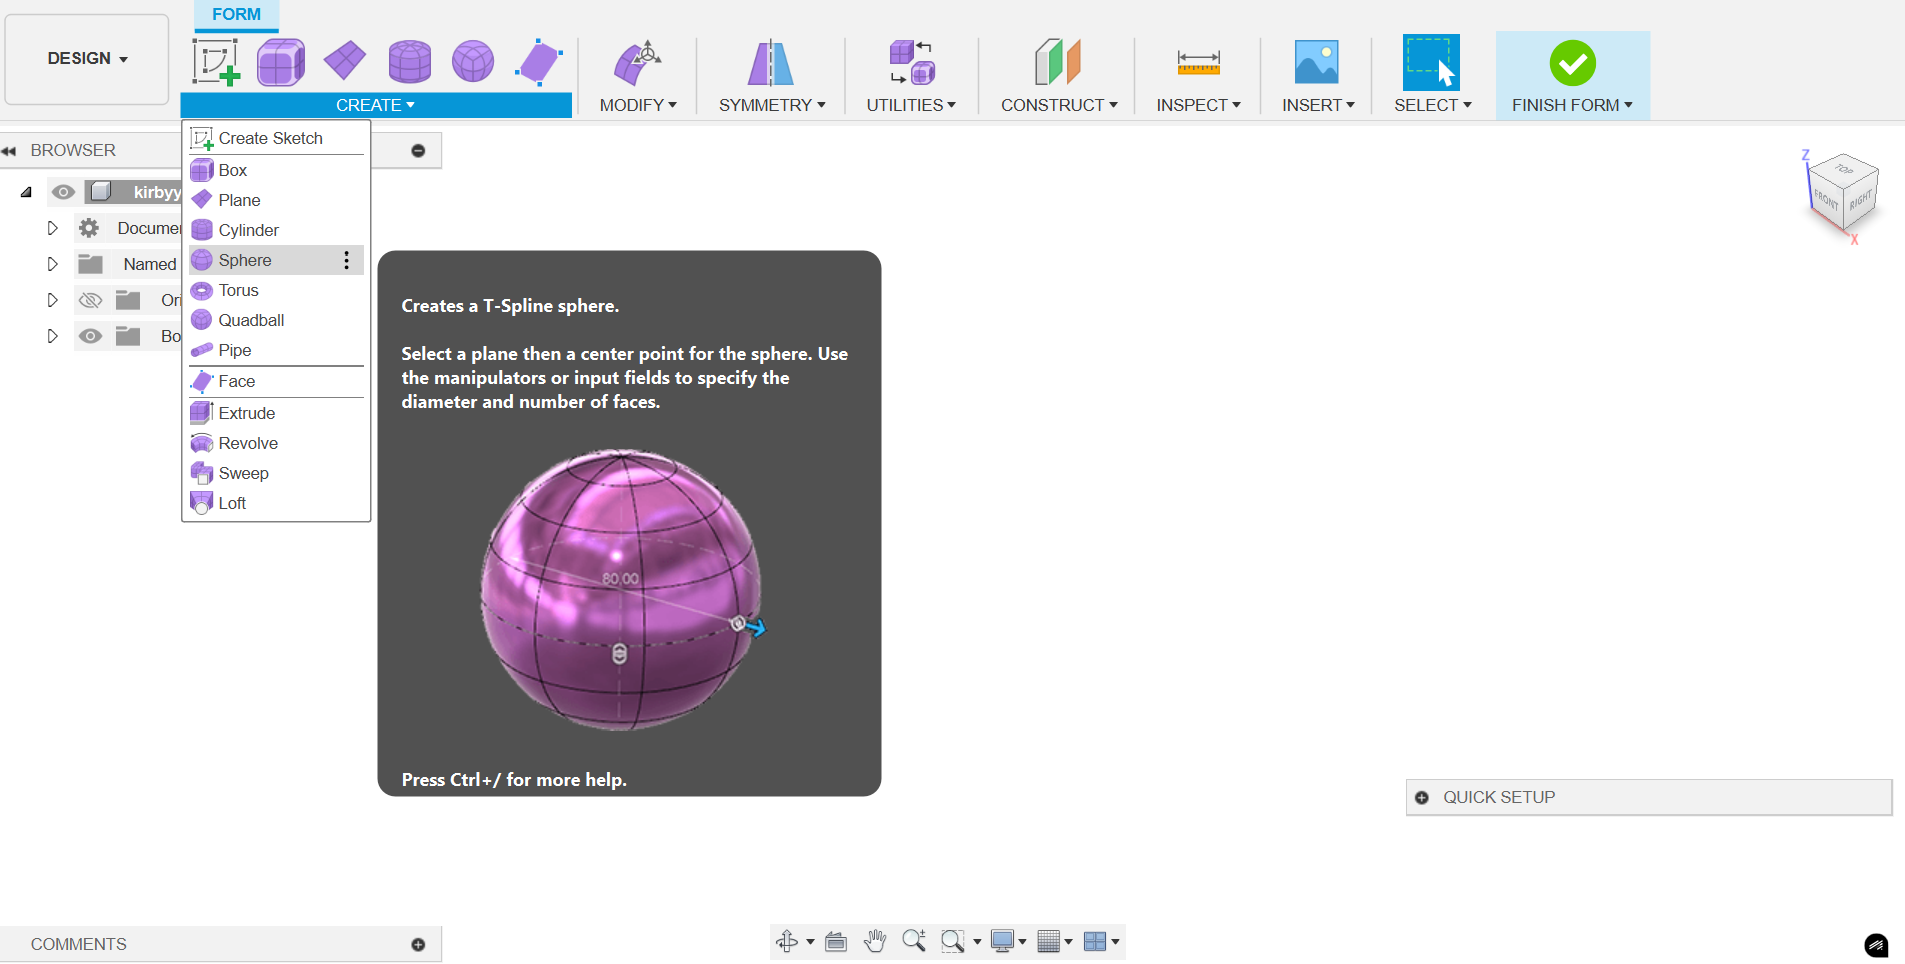Select the Cylinder tool in toolbar
This screenshot has width=1905, height=964.
coord(409,62)
